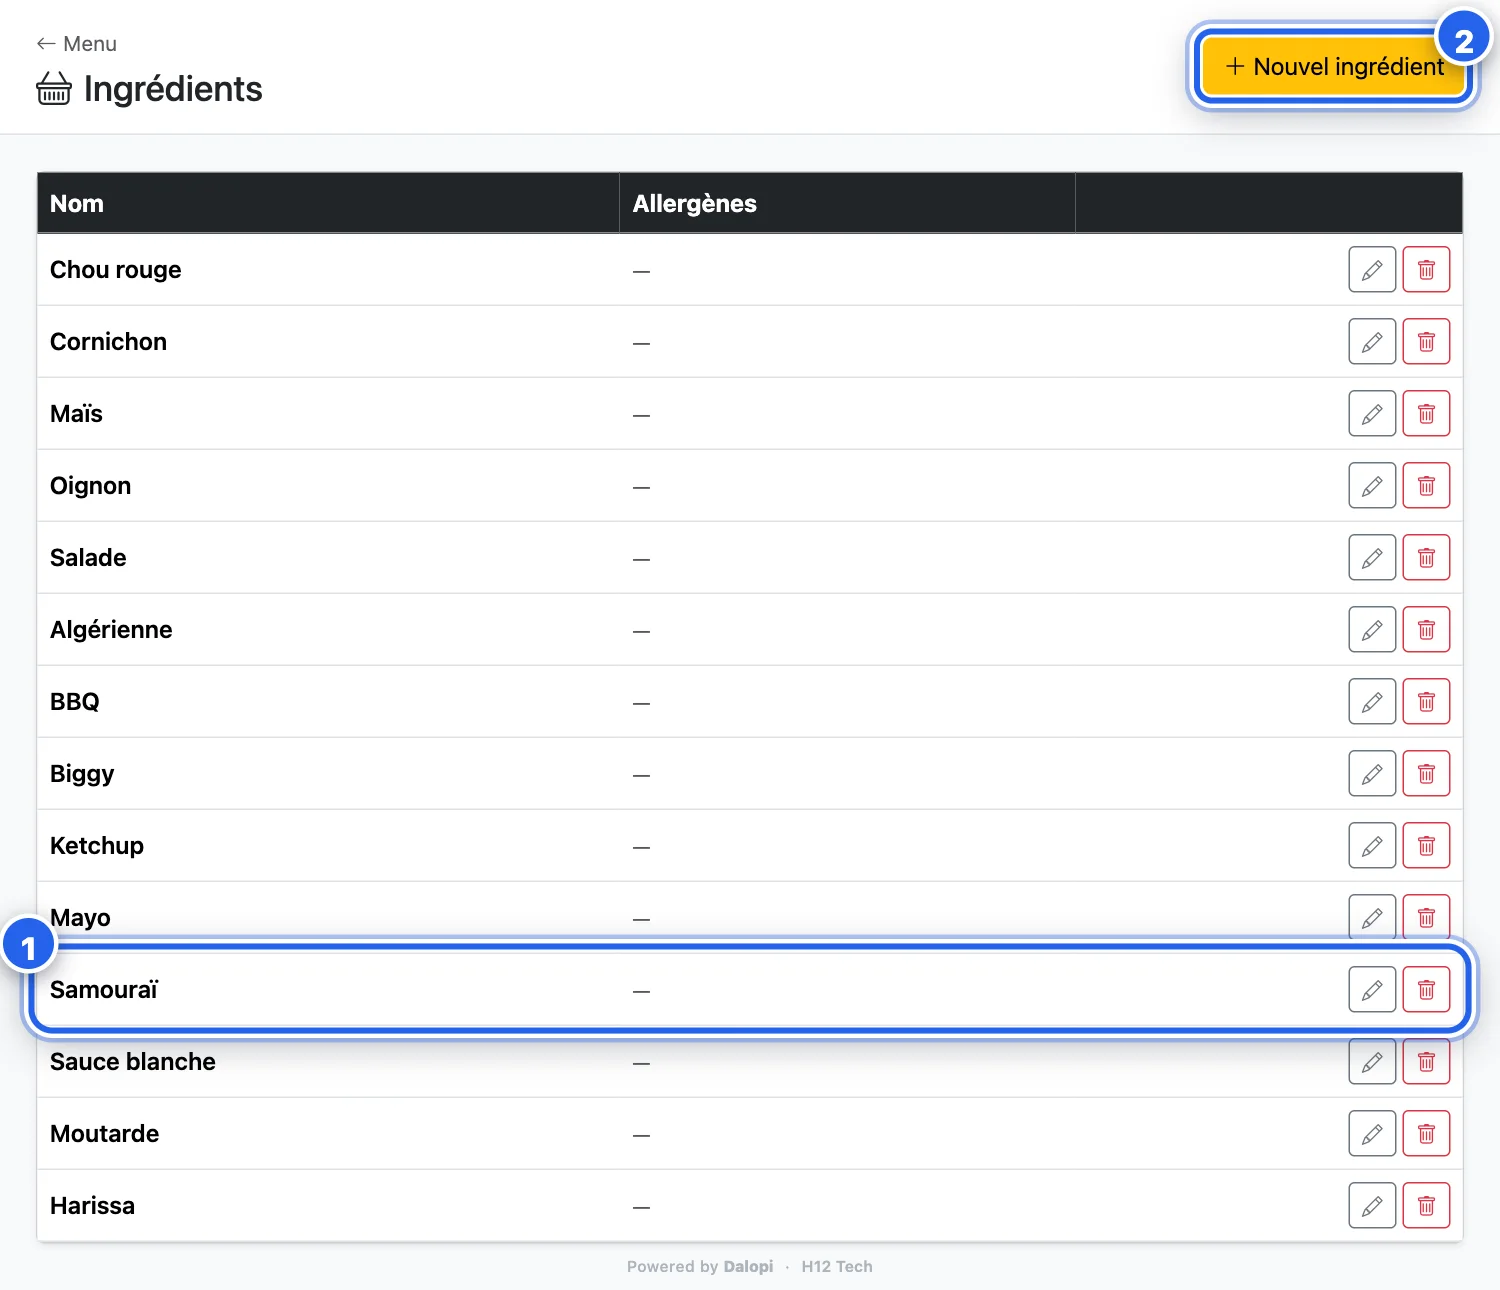
Task: Click the Nouvel ingrédient button
Action: click(x=1334, y=67)
